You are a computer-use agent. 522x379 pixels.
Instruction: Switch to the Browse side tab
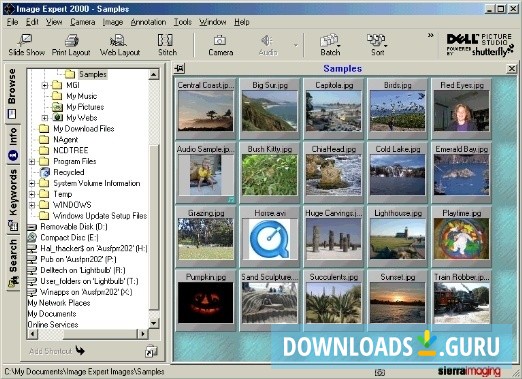point(12,94)
